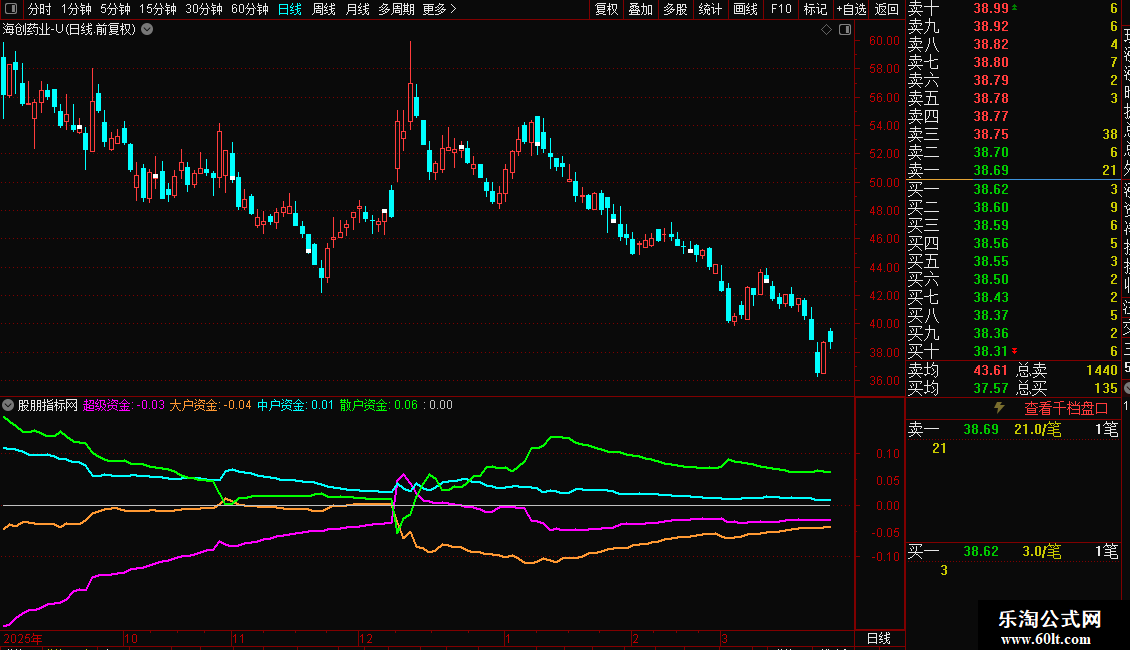Click the 标记 mark tool
The height and width of the screenshot is (650, 1130).
point(815,9)
